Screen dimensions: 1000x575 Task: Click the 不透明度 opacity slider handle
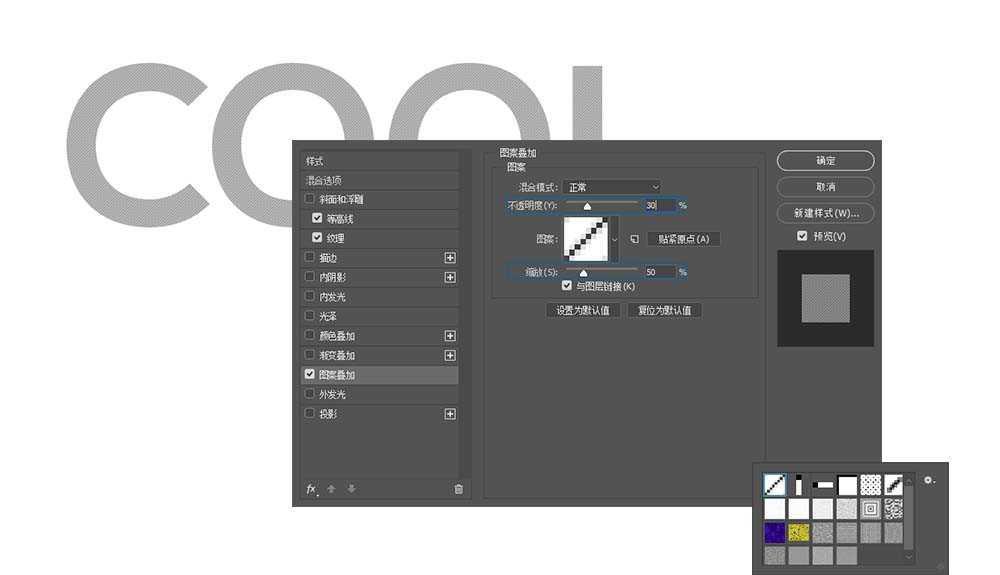pos(587,206)
